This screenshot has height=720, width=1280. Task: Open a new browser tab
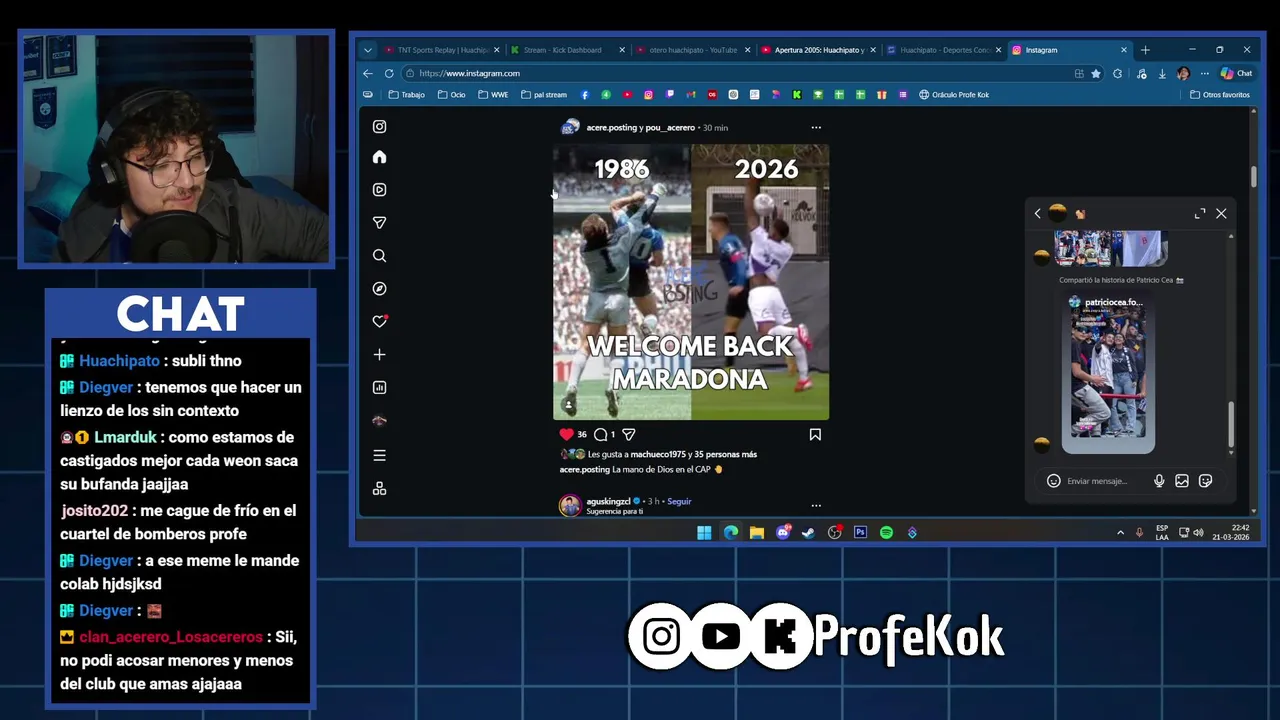(x=1145, y=50)
